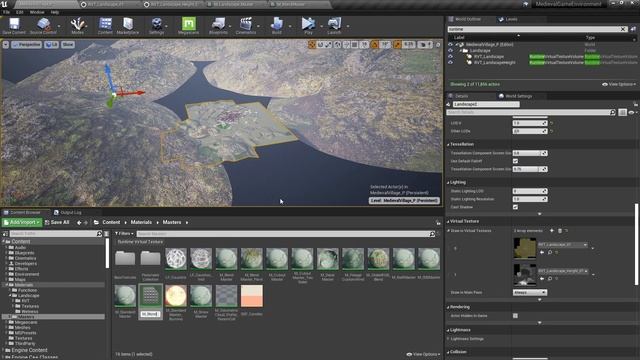Toggle visibility eye for MedievalVillage_P row
Viewport: 640px width, 360px height.
coord(450,44)
